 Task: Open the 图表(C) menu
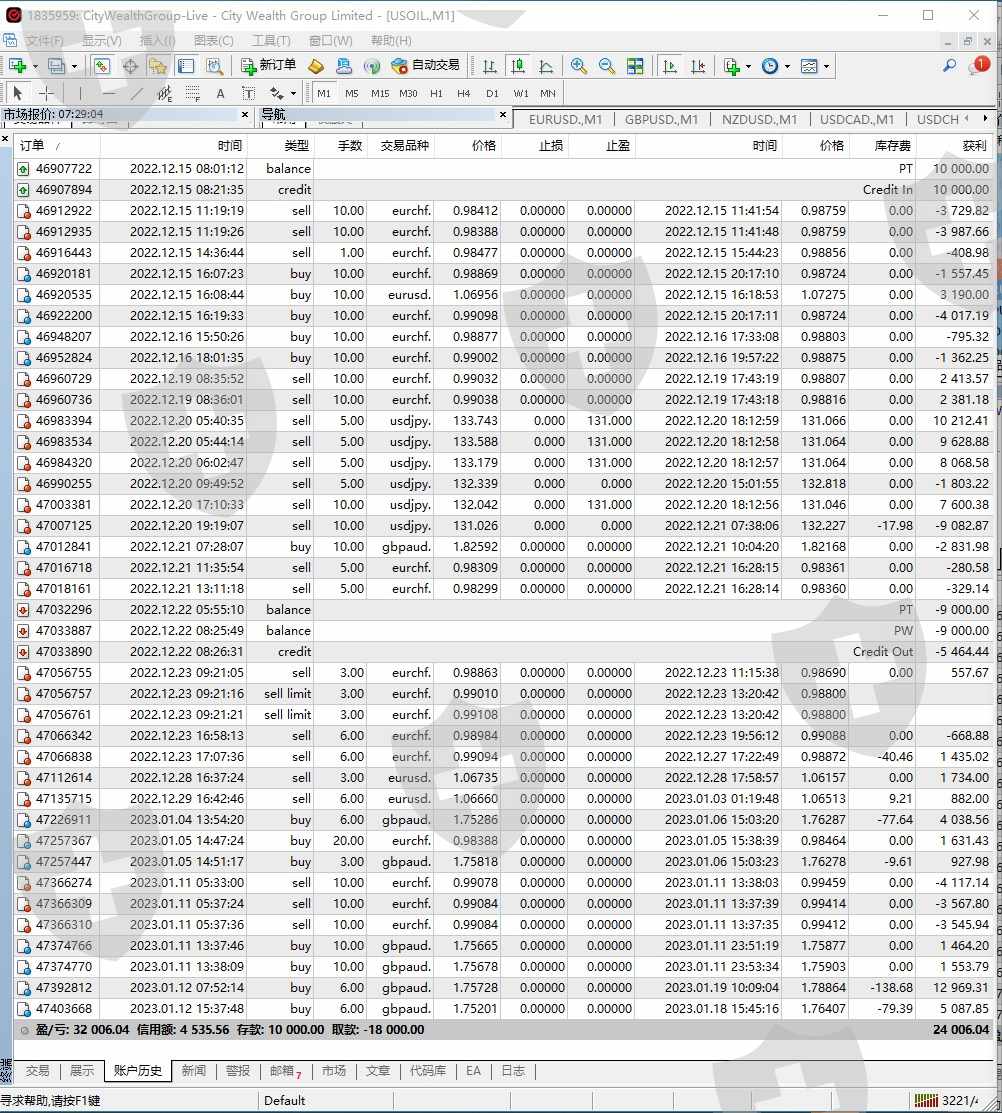click(x=213, y=41)
